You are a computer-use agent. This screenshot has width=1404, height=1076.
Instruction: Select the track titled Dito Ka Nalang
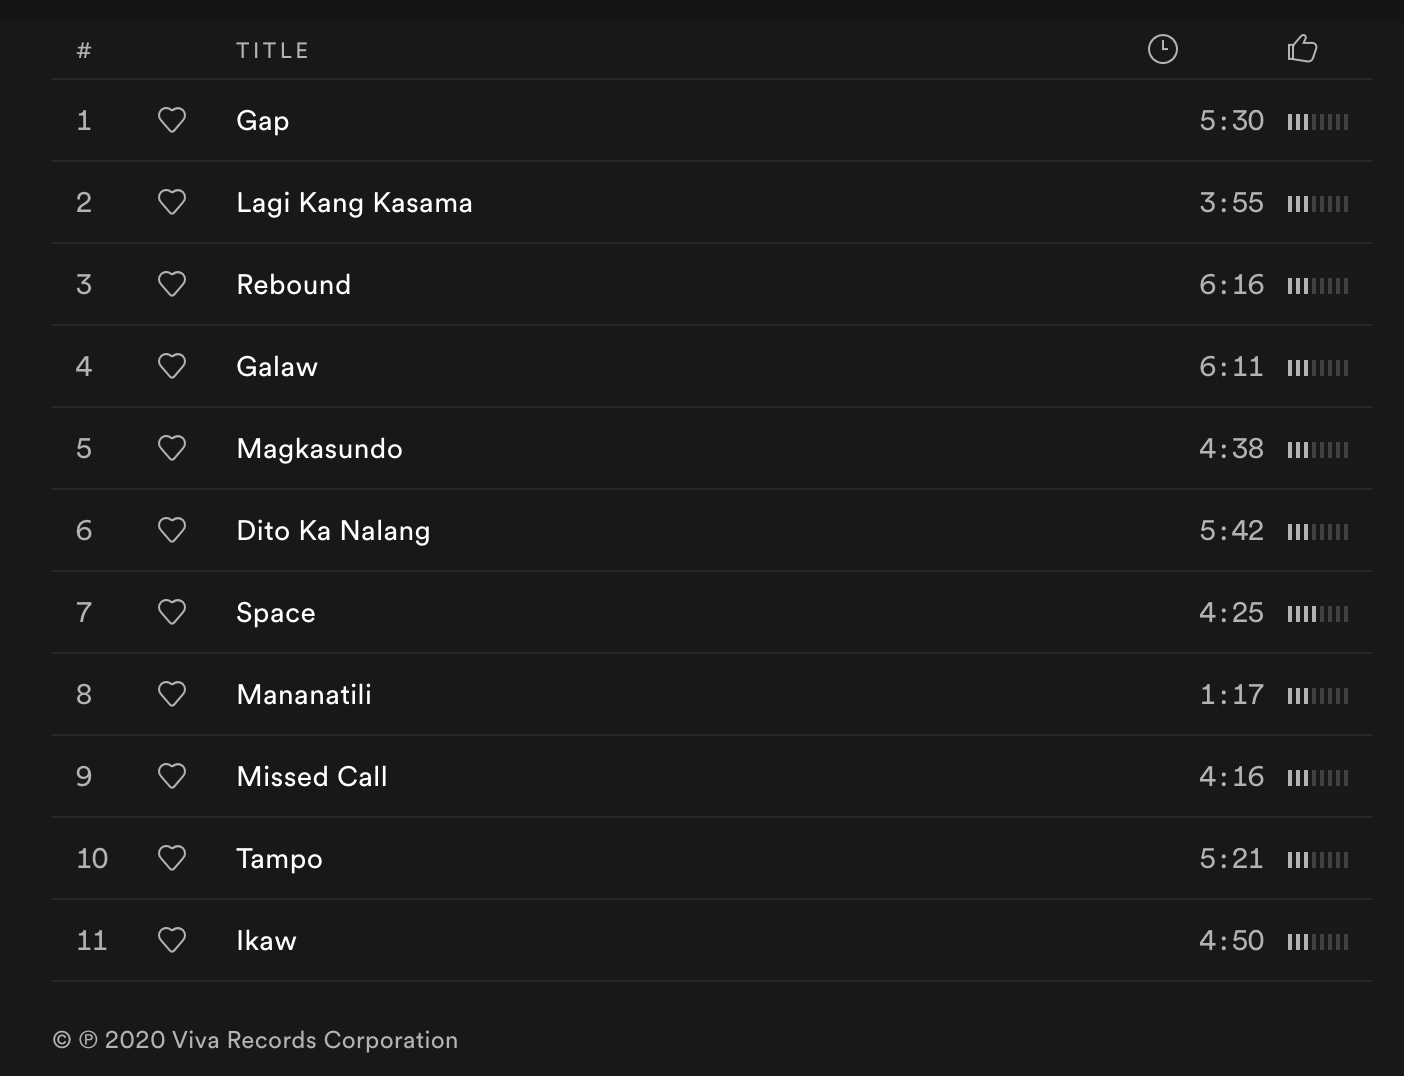pyautogui.click(x=333, y=531)
